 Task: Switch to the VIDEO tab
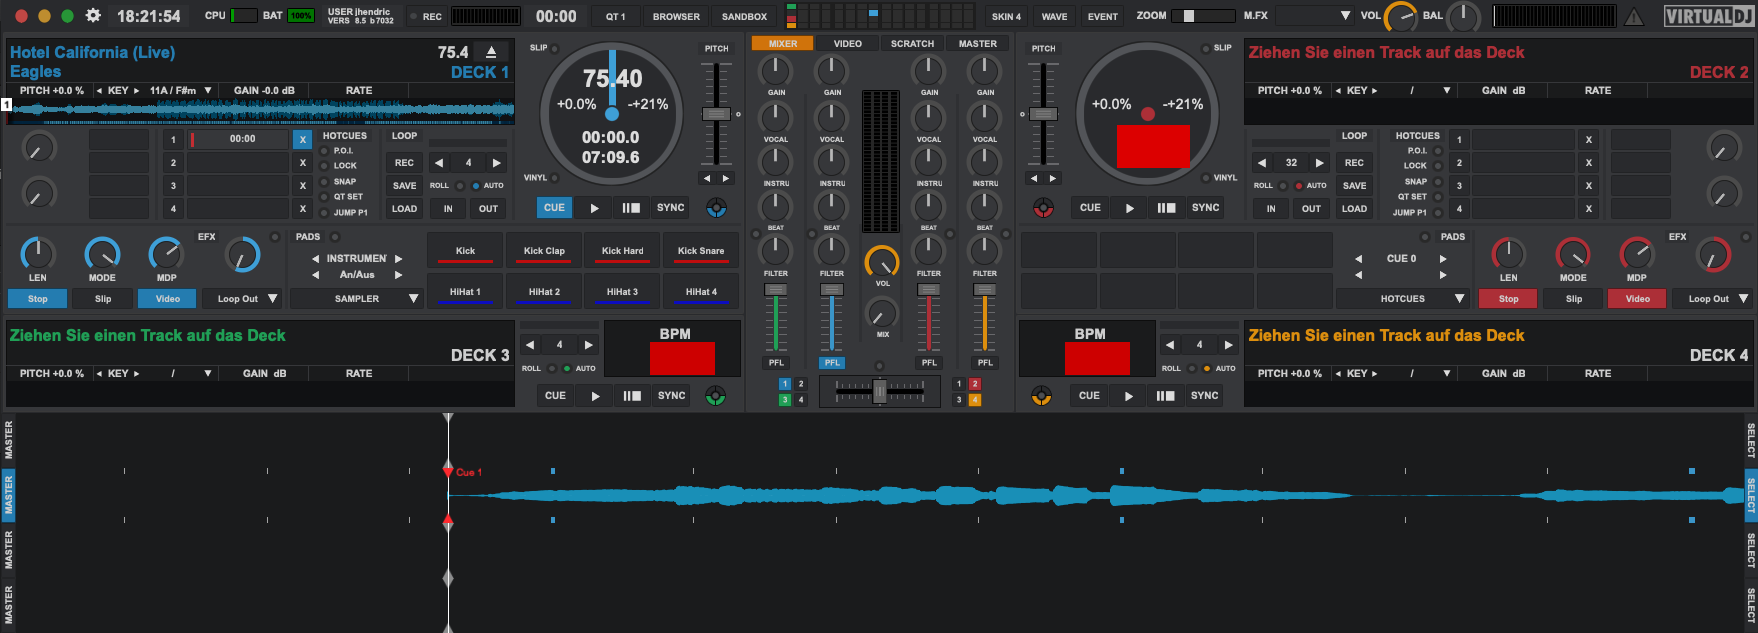point(848,43)
